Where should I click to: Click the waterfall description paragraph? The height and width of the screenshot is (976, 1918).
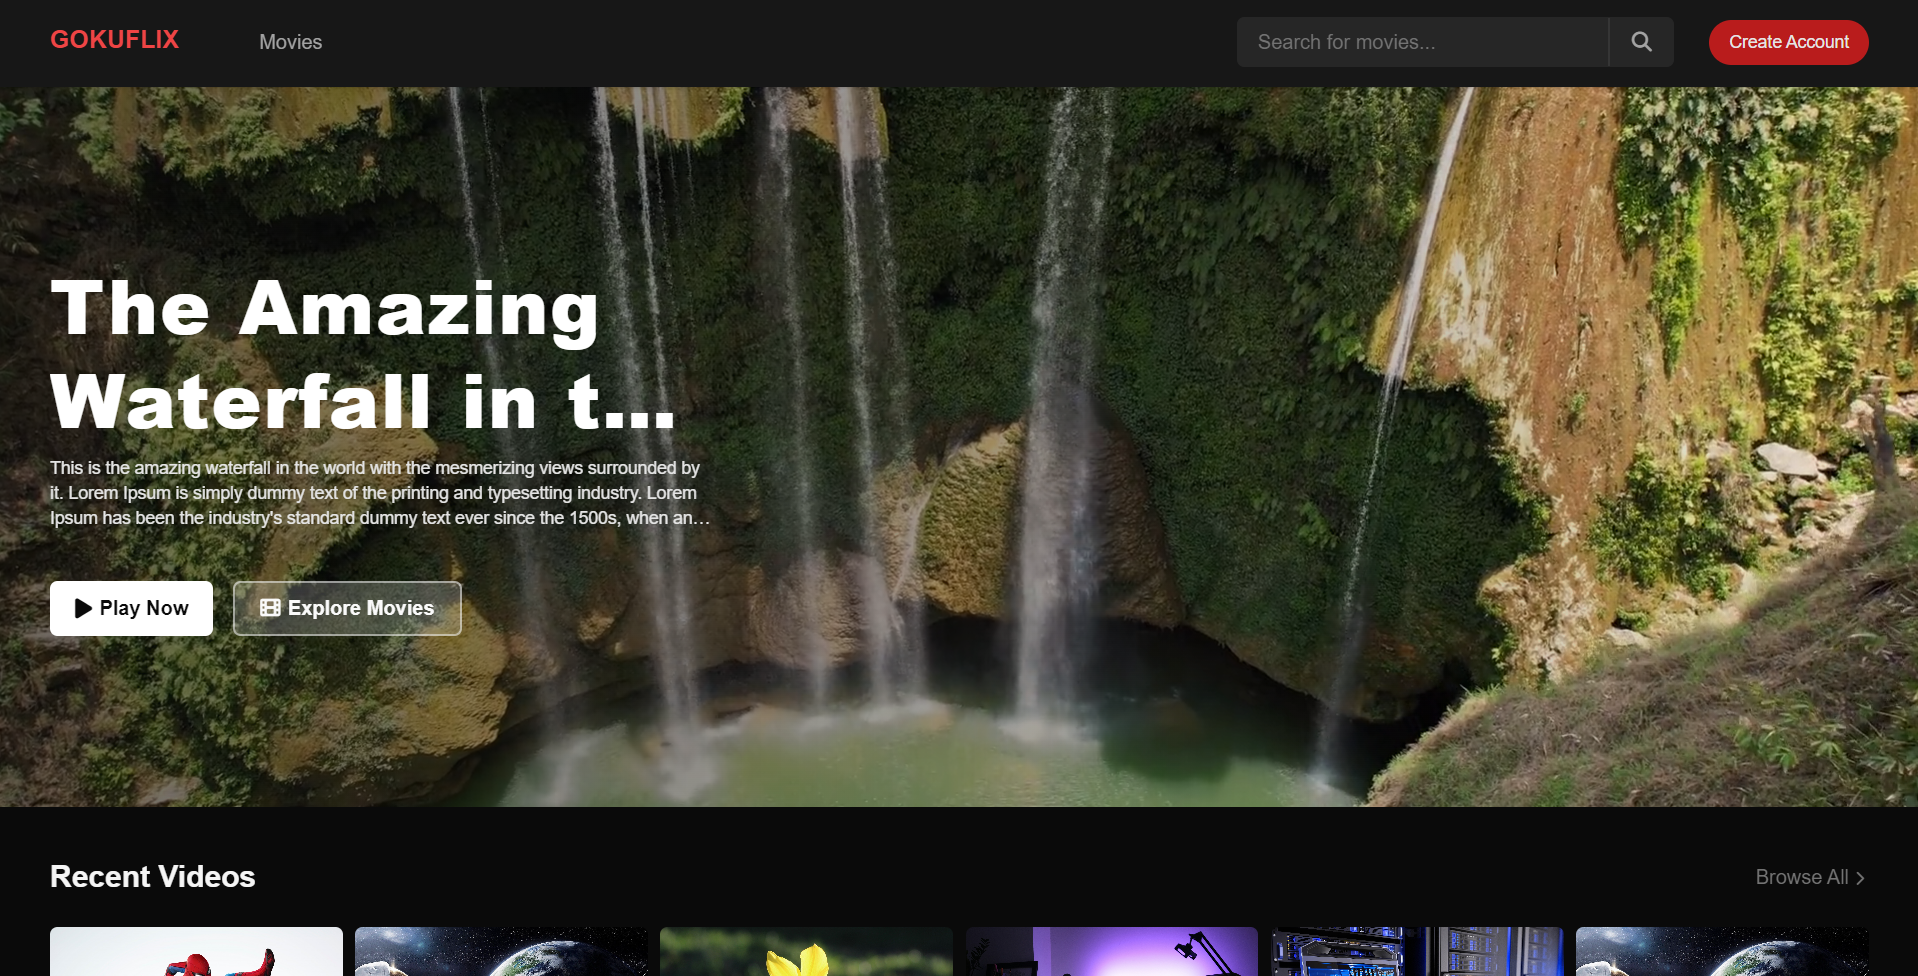(x=380, y=493)
